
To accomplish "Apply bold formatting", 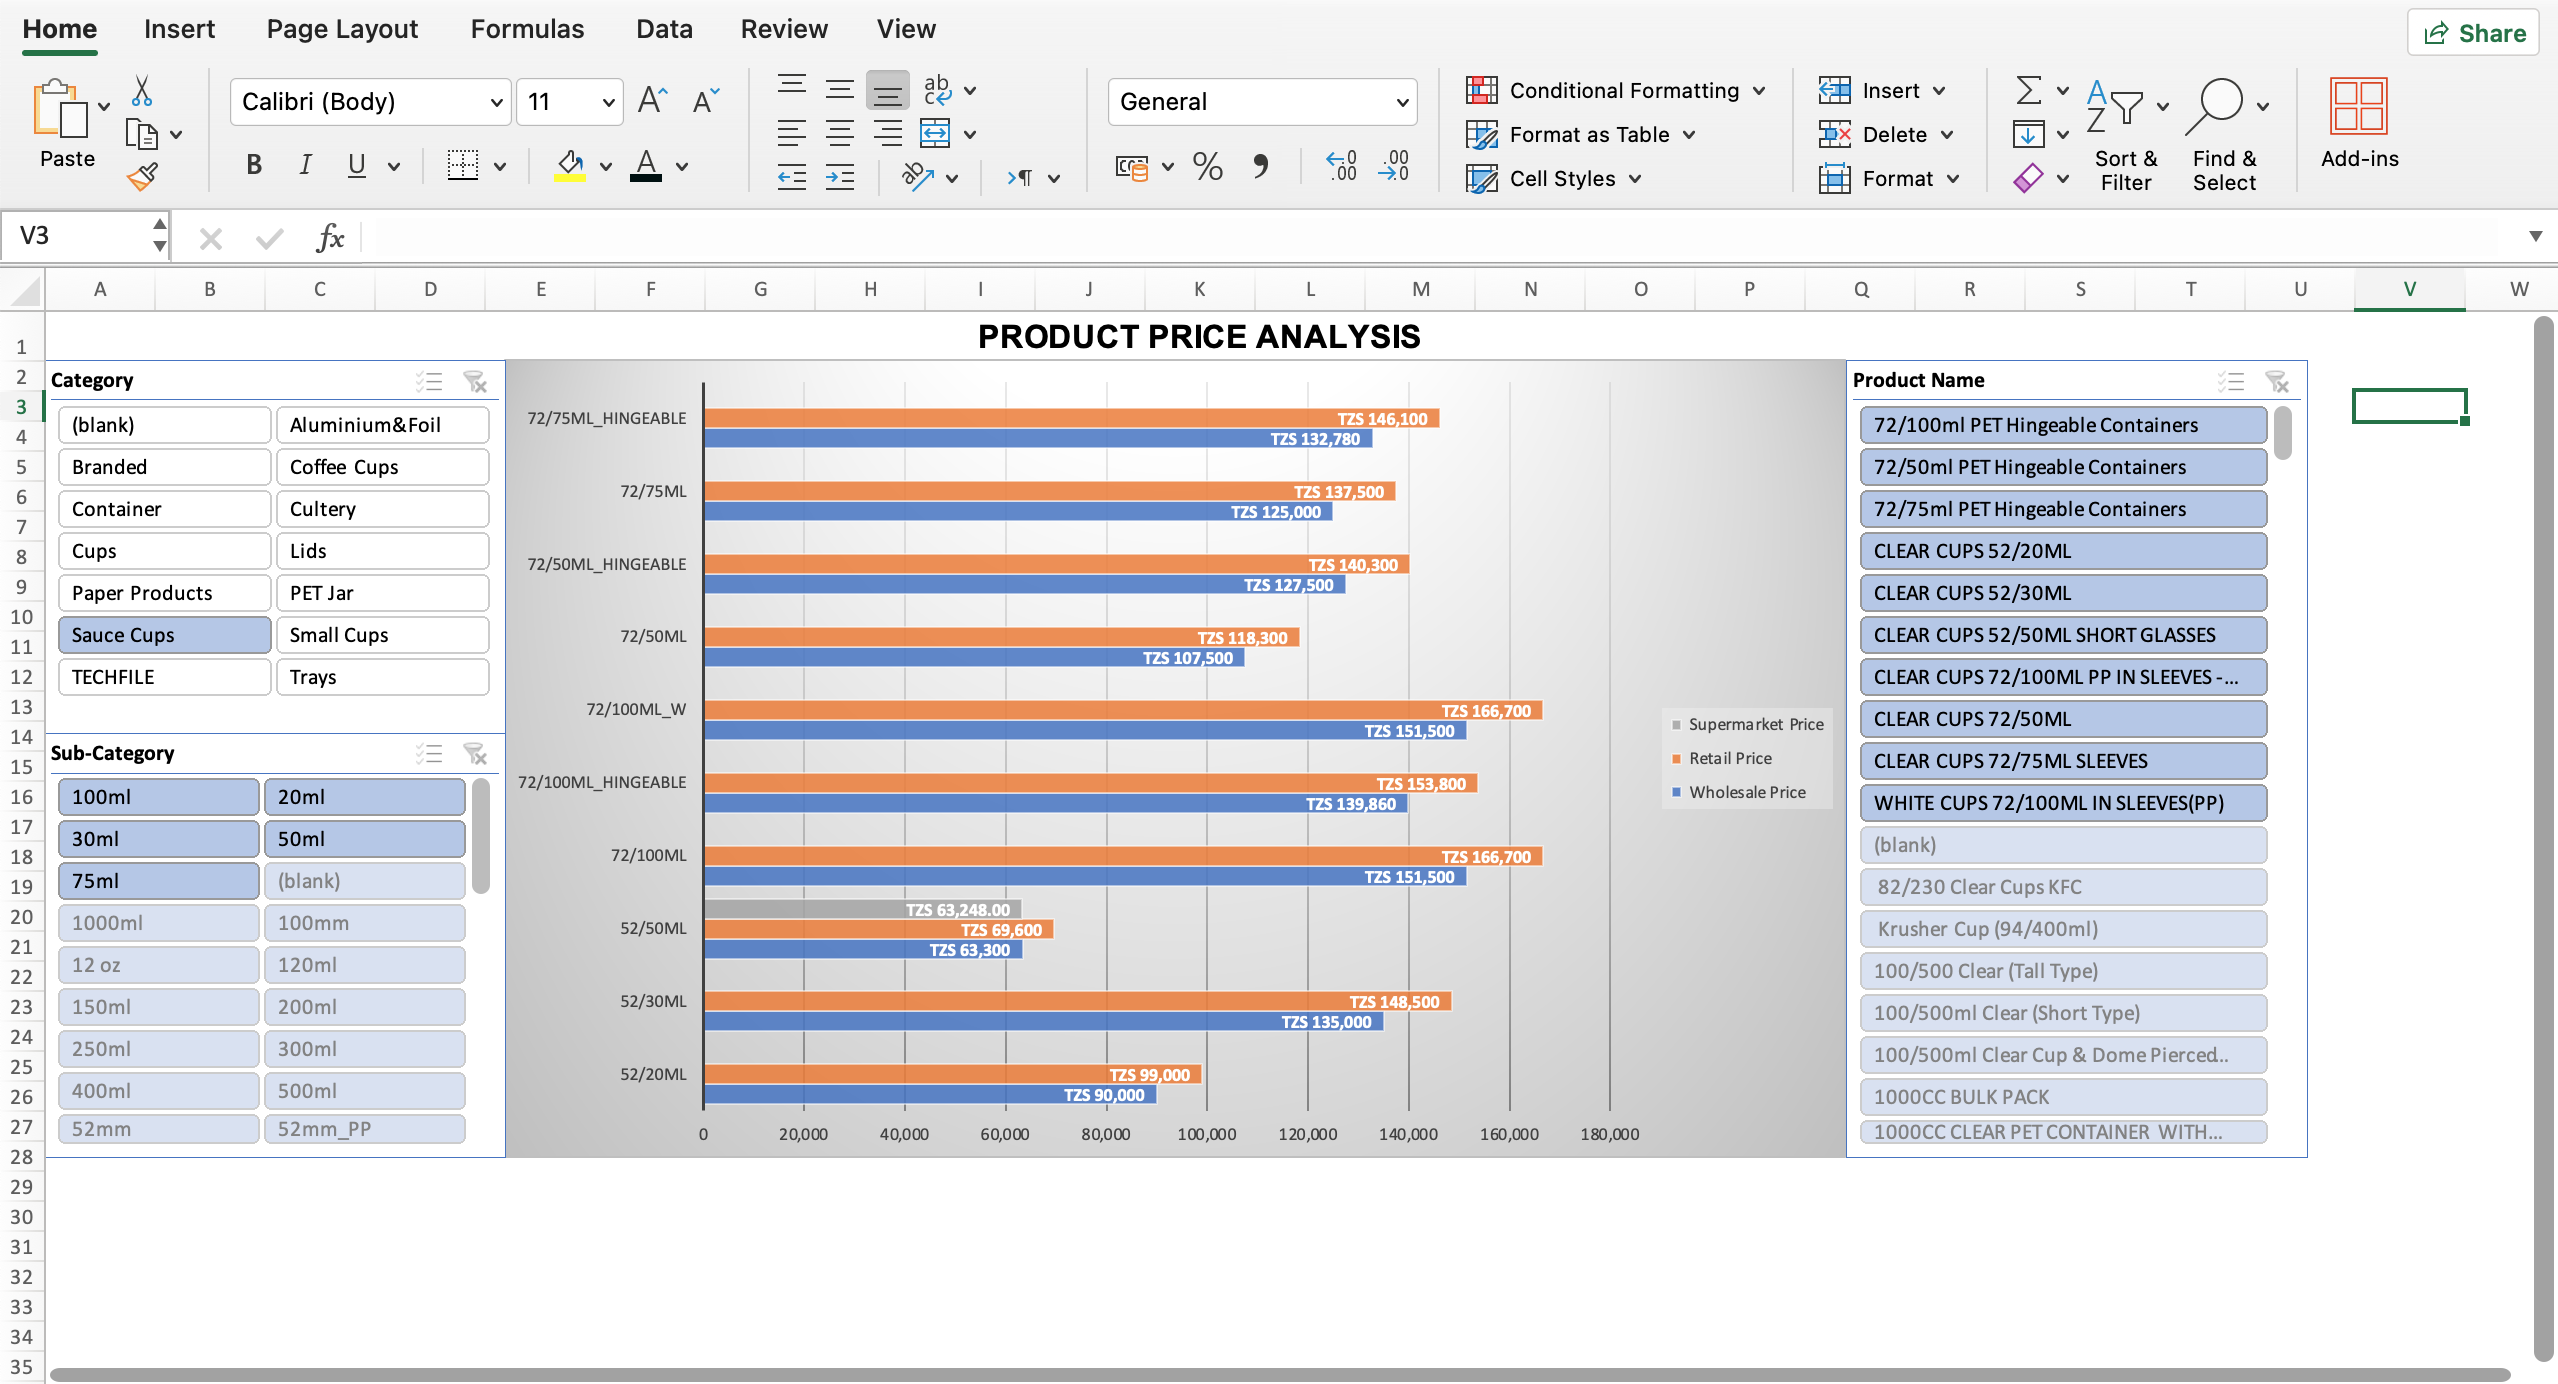I will coord(253,165).
